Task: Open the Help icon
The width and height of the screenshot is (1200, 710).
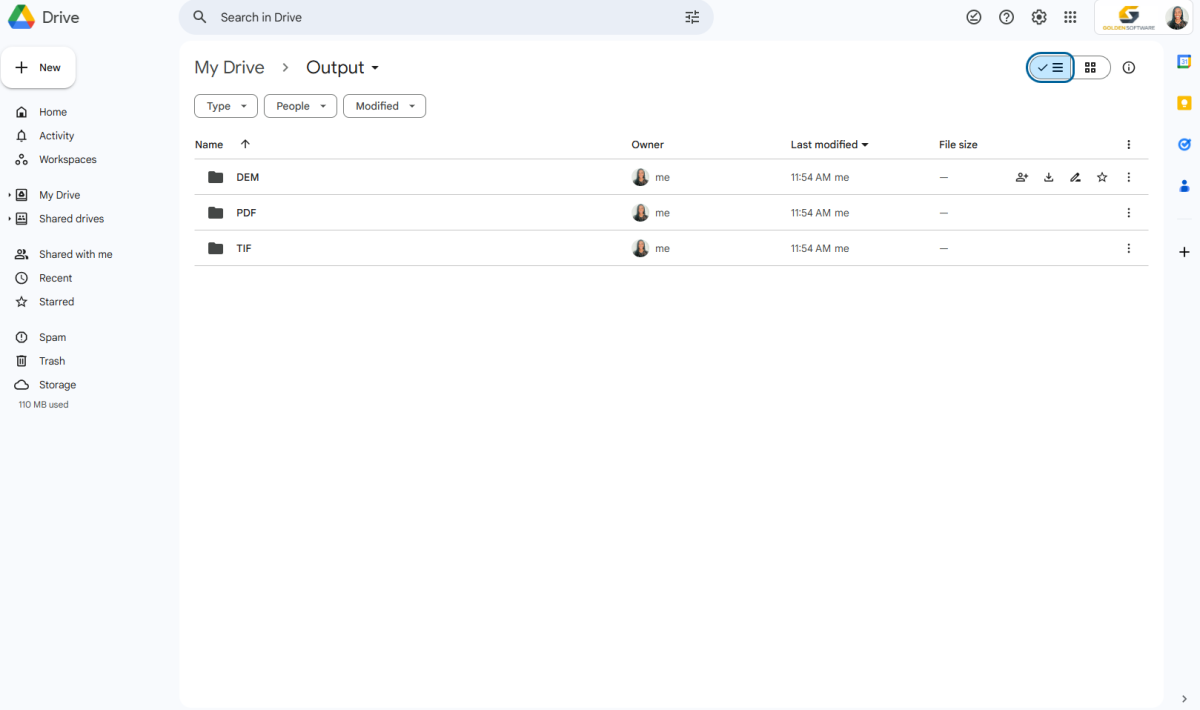Action: pos(1006,17)
